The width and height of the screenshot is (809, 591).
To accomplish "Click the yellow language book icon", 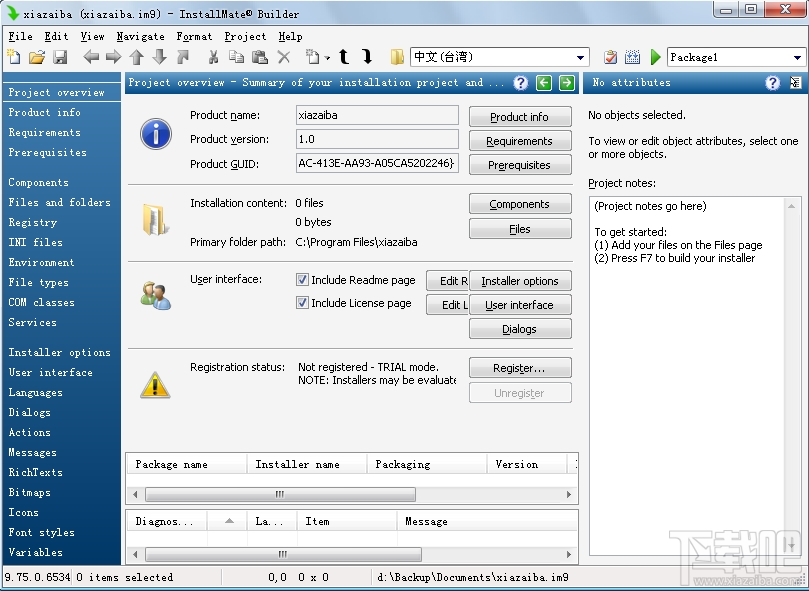I will click(x=397, y=57).
